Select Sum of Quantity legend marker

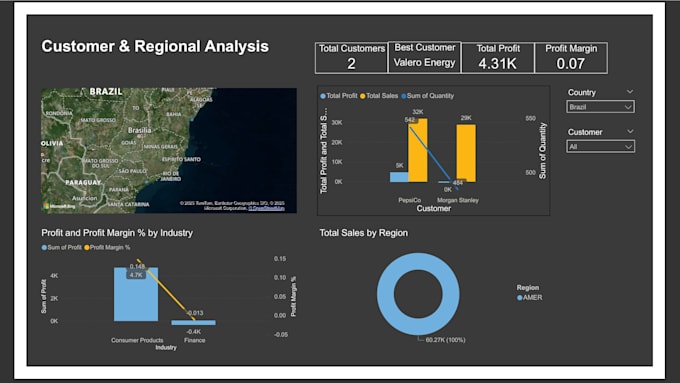click(x=404, y=96)
